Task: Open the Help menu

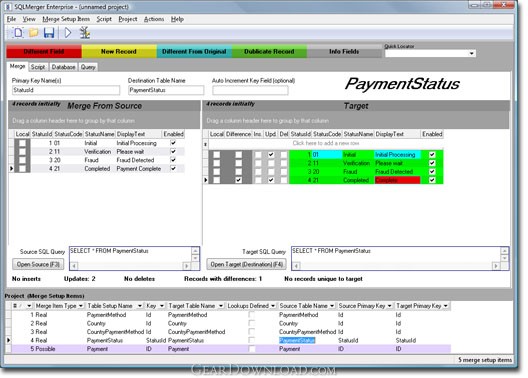Action: tap(177, 19)
